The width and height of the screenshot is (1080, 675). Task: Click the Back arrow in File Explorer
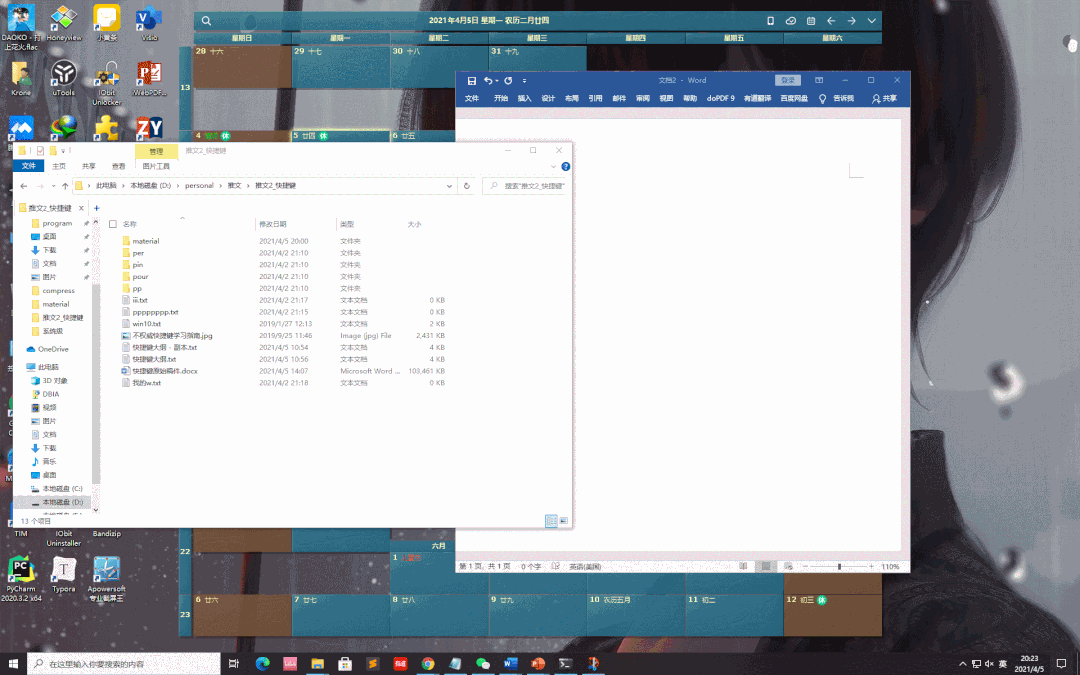(24, 186)
